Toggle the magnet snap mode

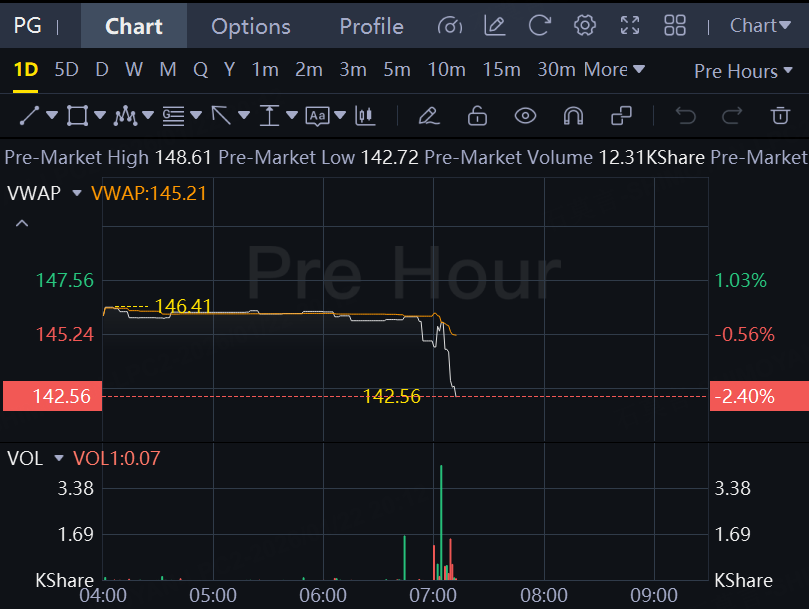coord(573,116)
